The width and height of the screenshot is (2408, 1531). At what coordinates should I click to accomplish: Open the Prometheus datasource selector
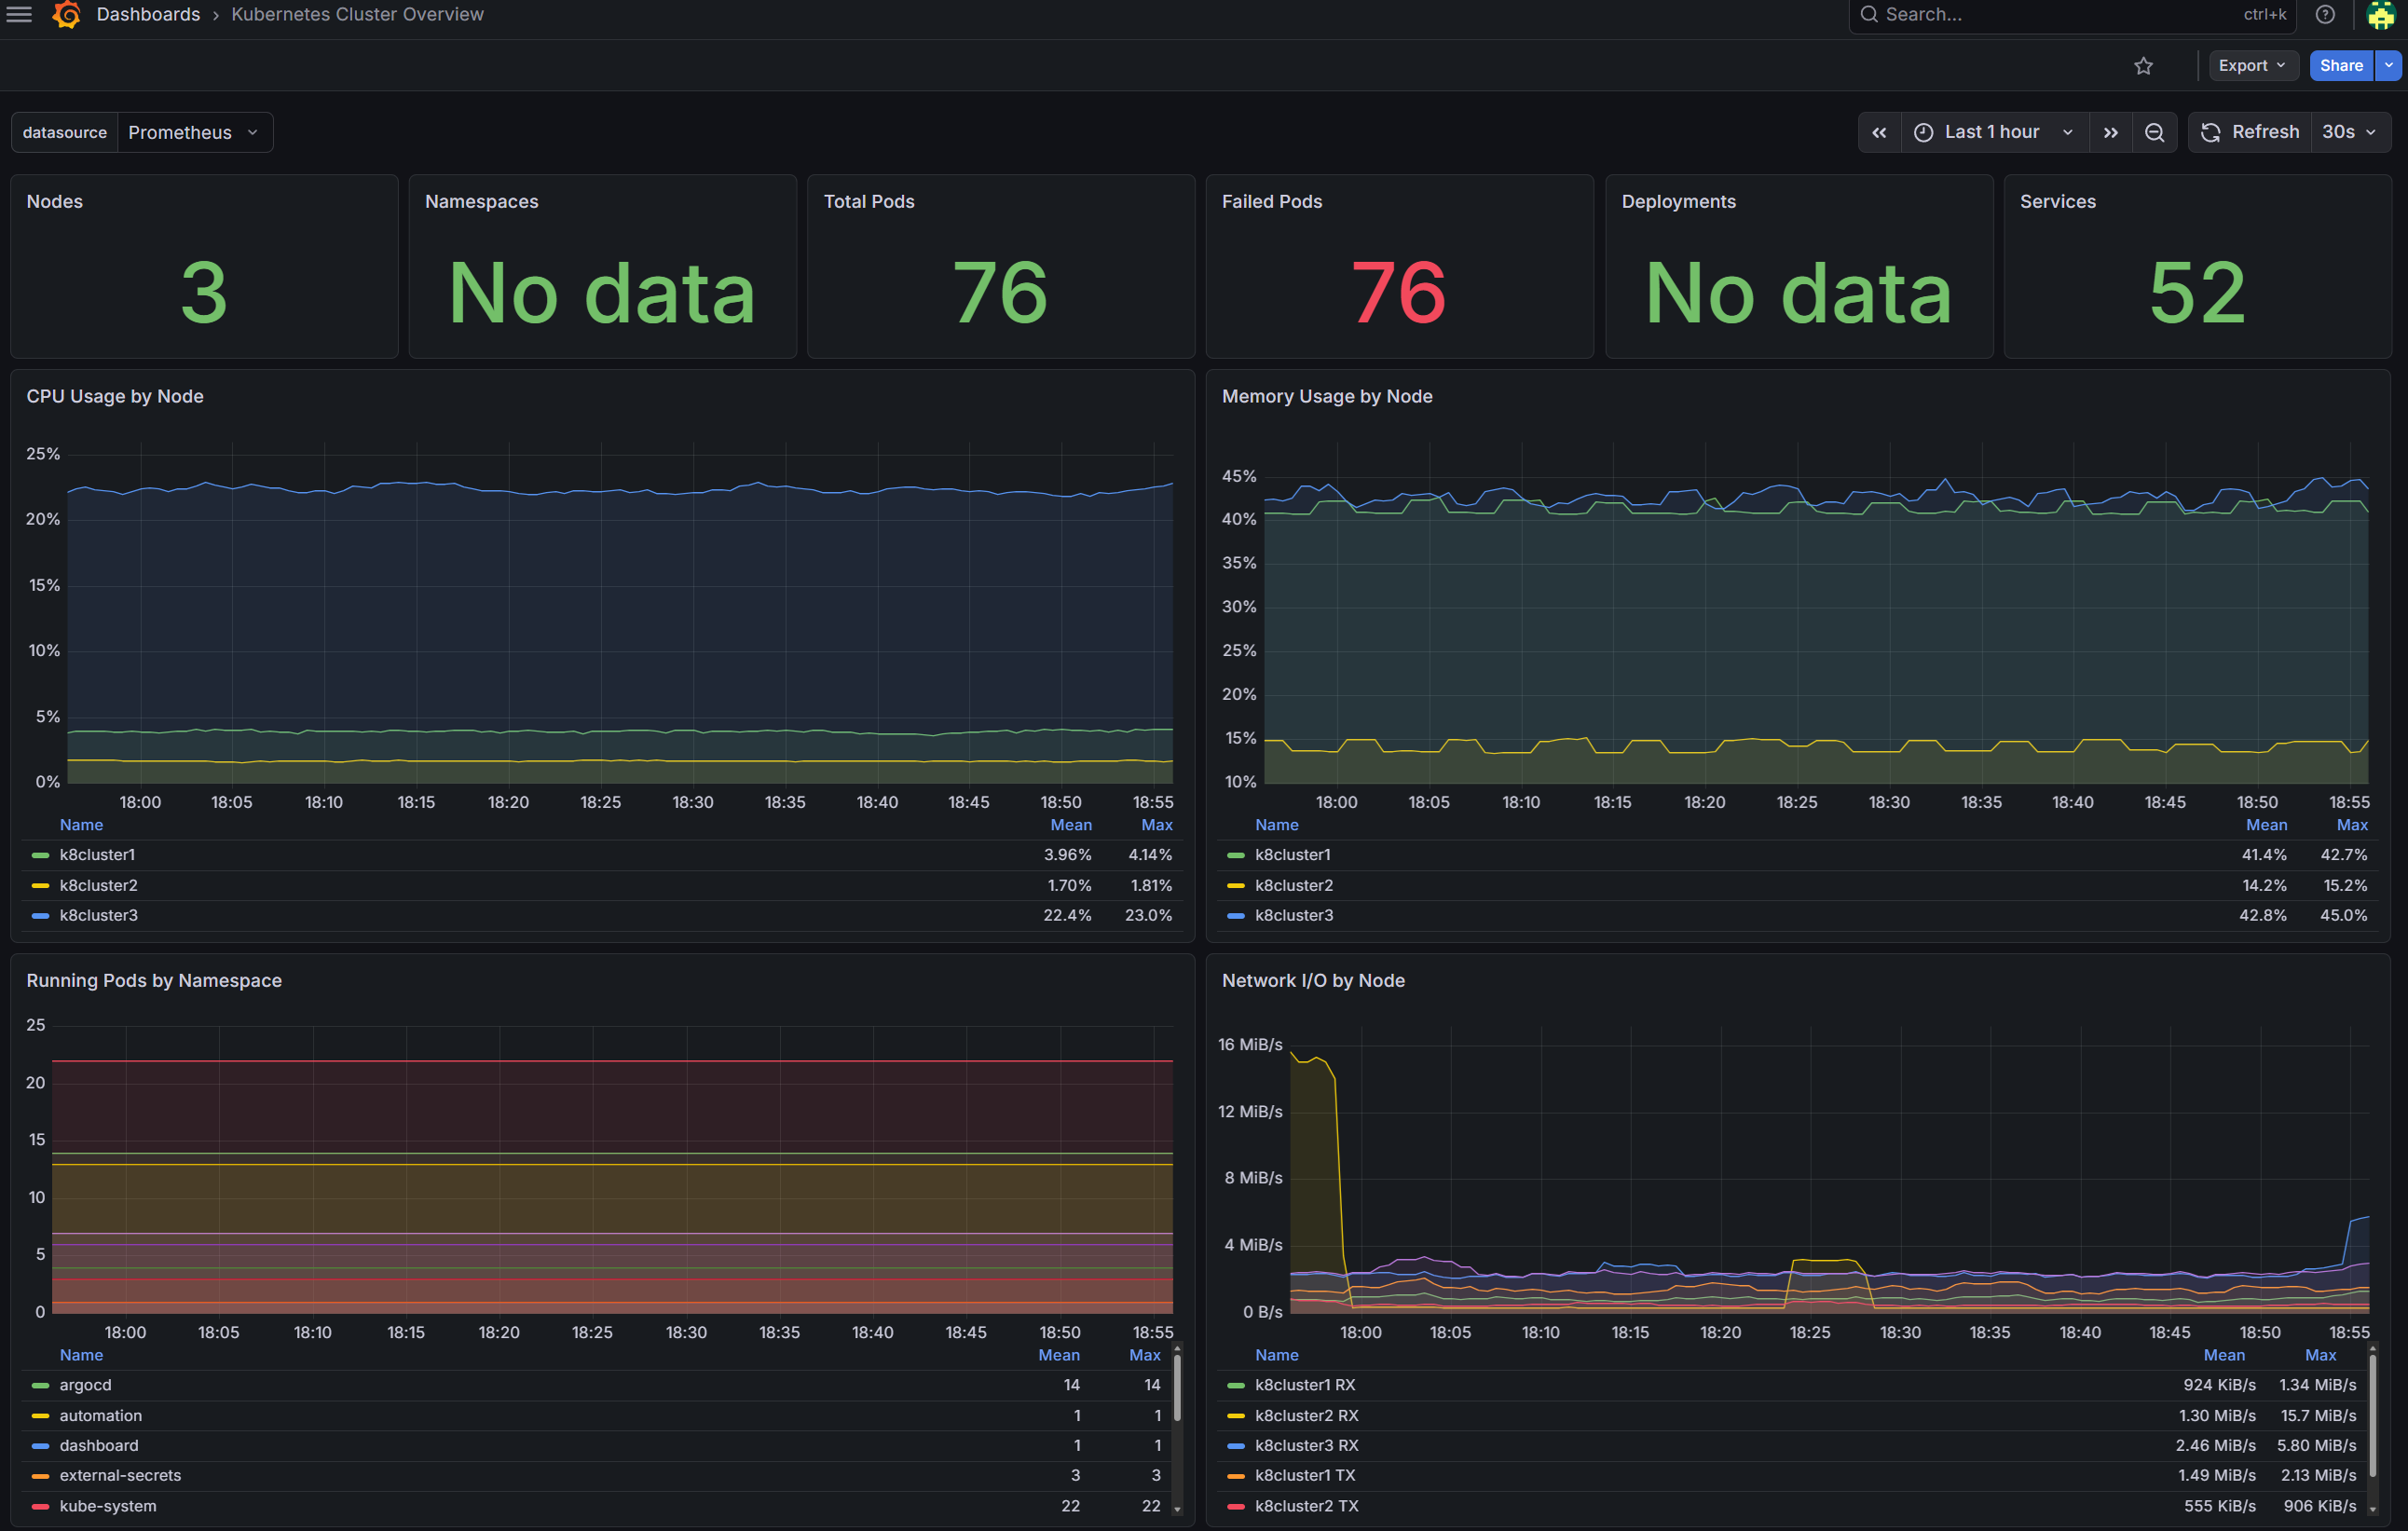[x=195, y=132]
